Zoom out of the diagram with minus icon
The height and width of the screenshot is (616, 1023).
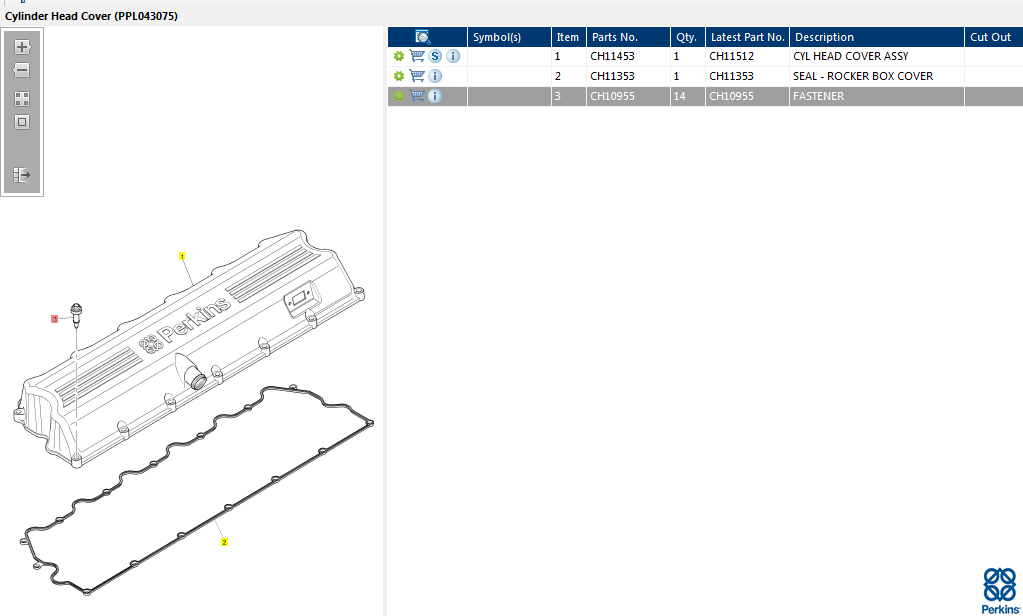point(22,70)
